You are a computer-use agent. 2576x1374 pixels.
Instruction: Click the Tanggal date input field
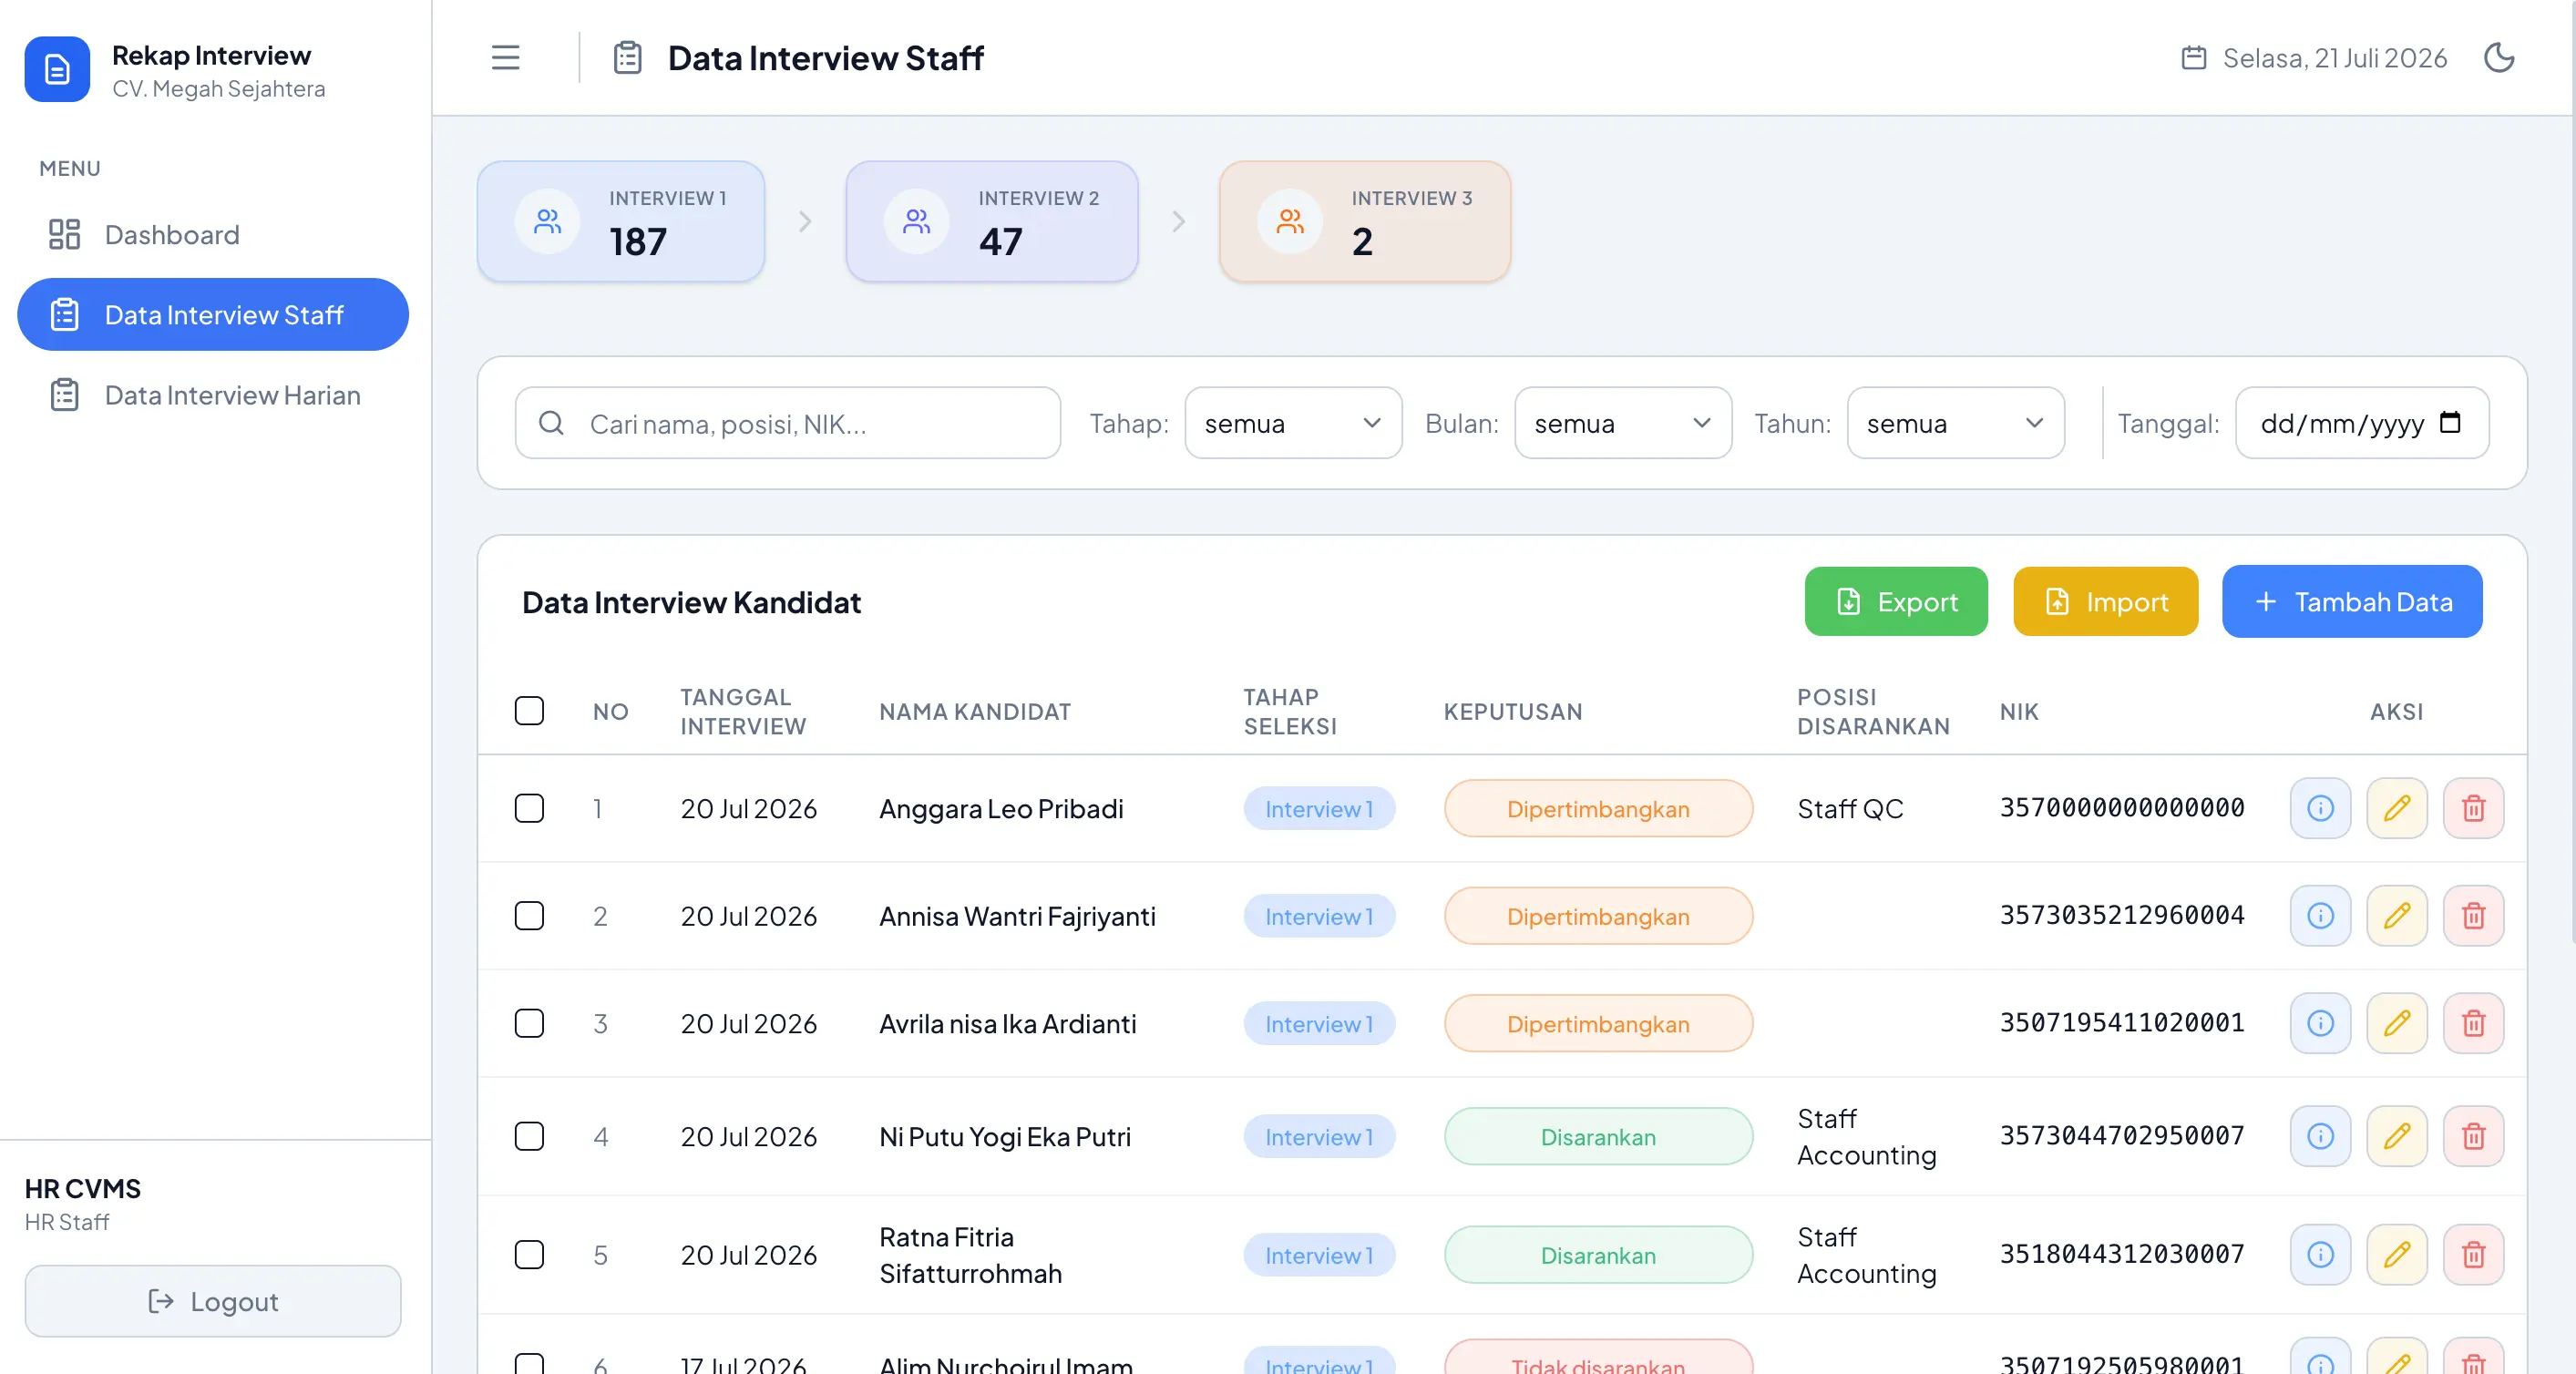(x=2362, y=423)
